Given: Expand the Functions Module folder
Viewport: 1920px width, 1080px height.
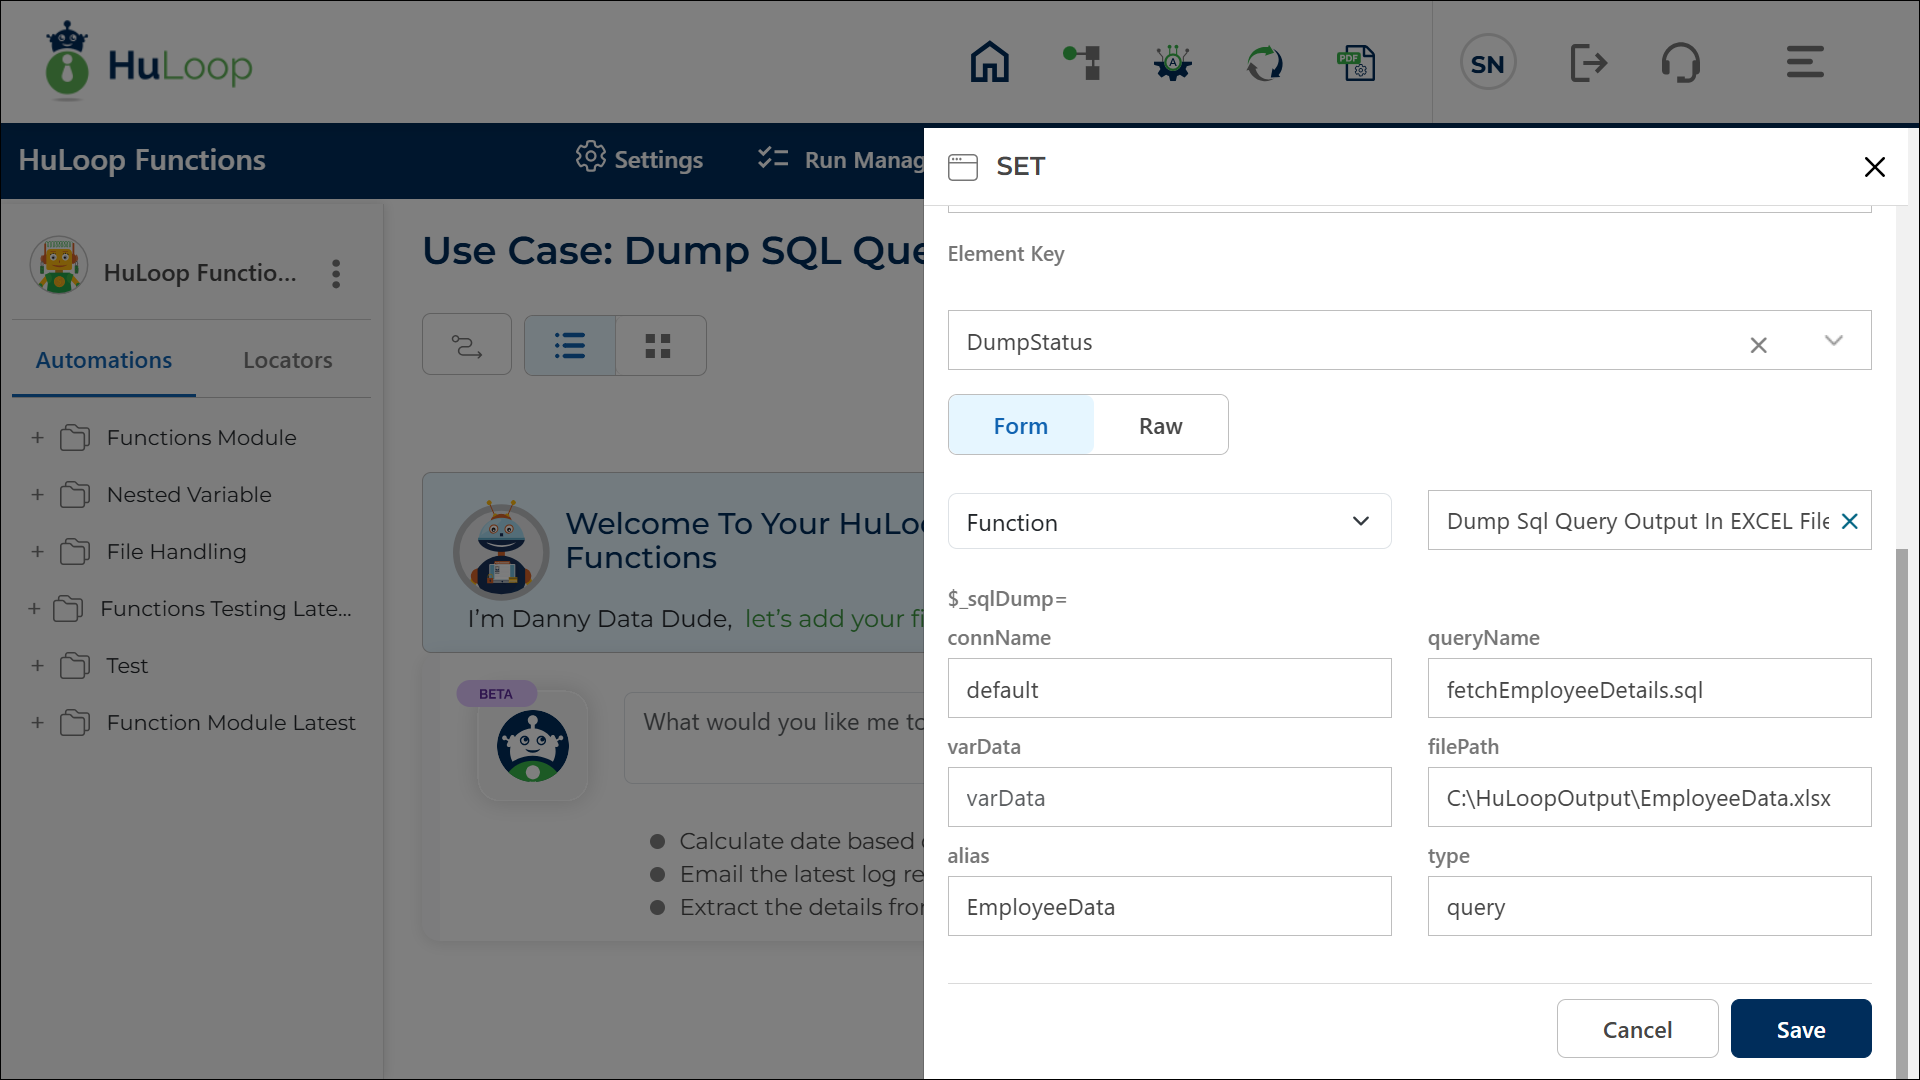Looking at the screenshot, I should click(x=37, y=438).
